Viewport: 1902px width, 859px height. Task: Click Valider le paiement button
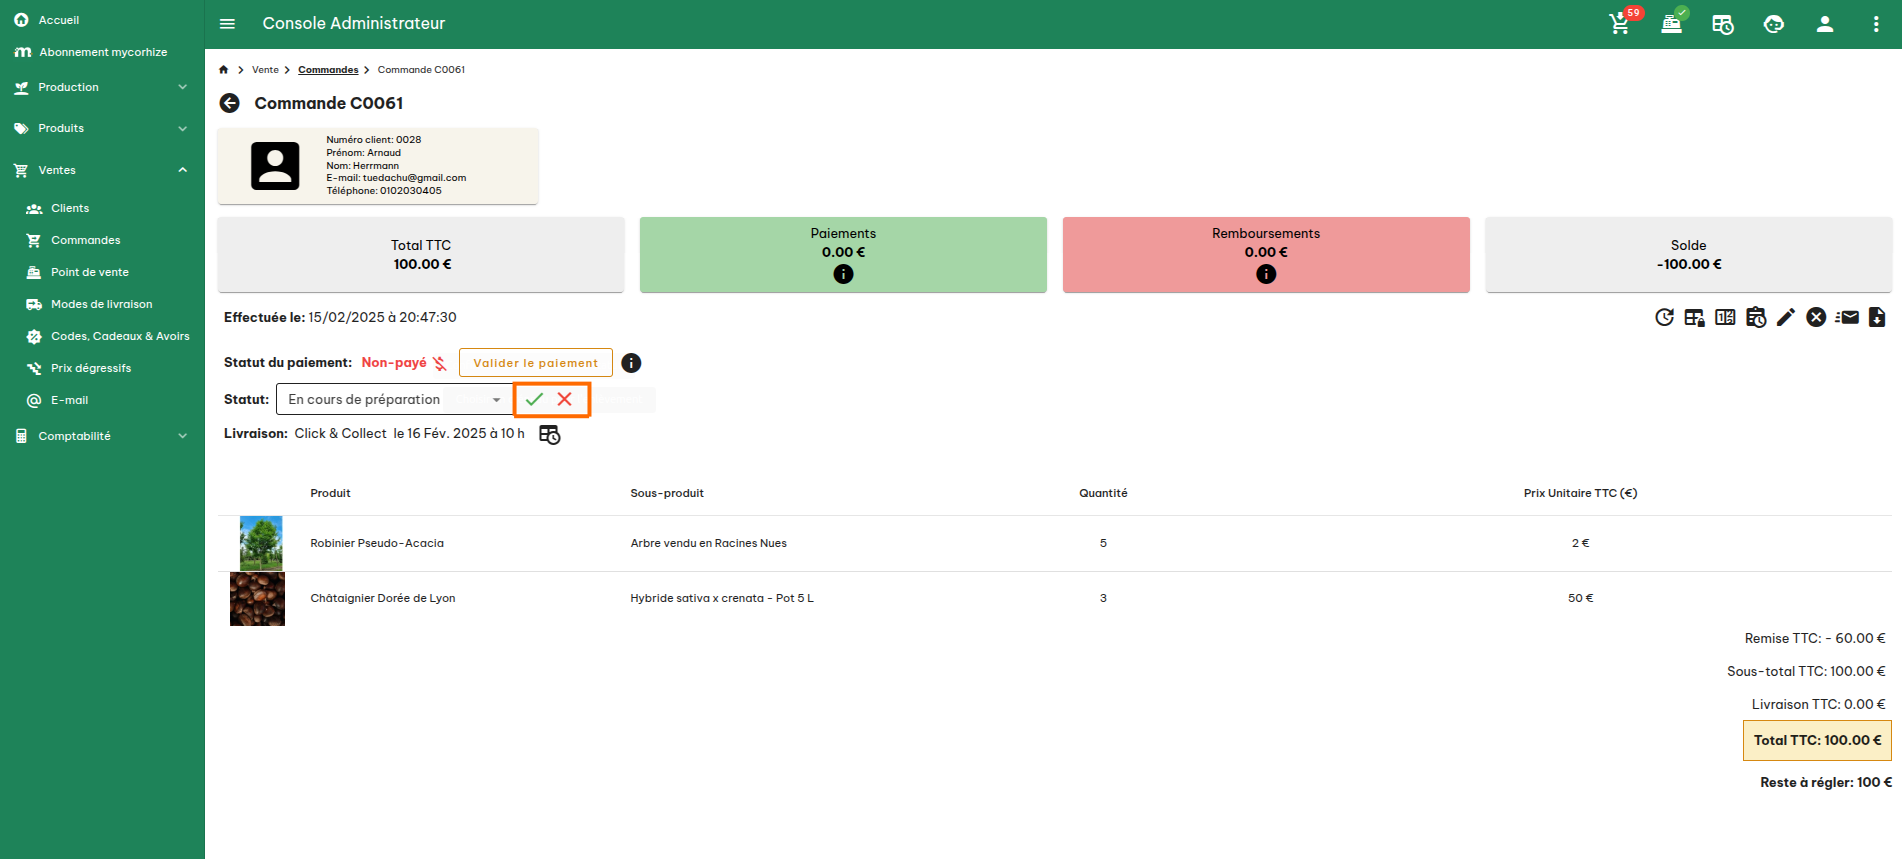535,363
